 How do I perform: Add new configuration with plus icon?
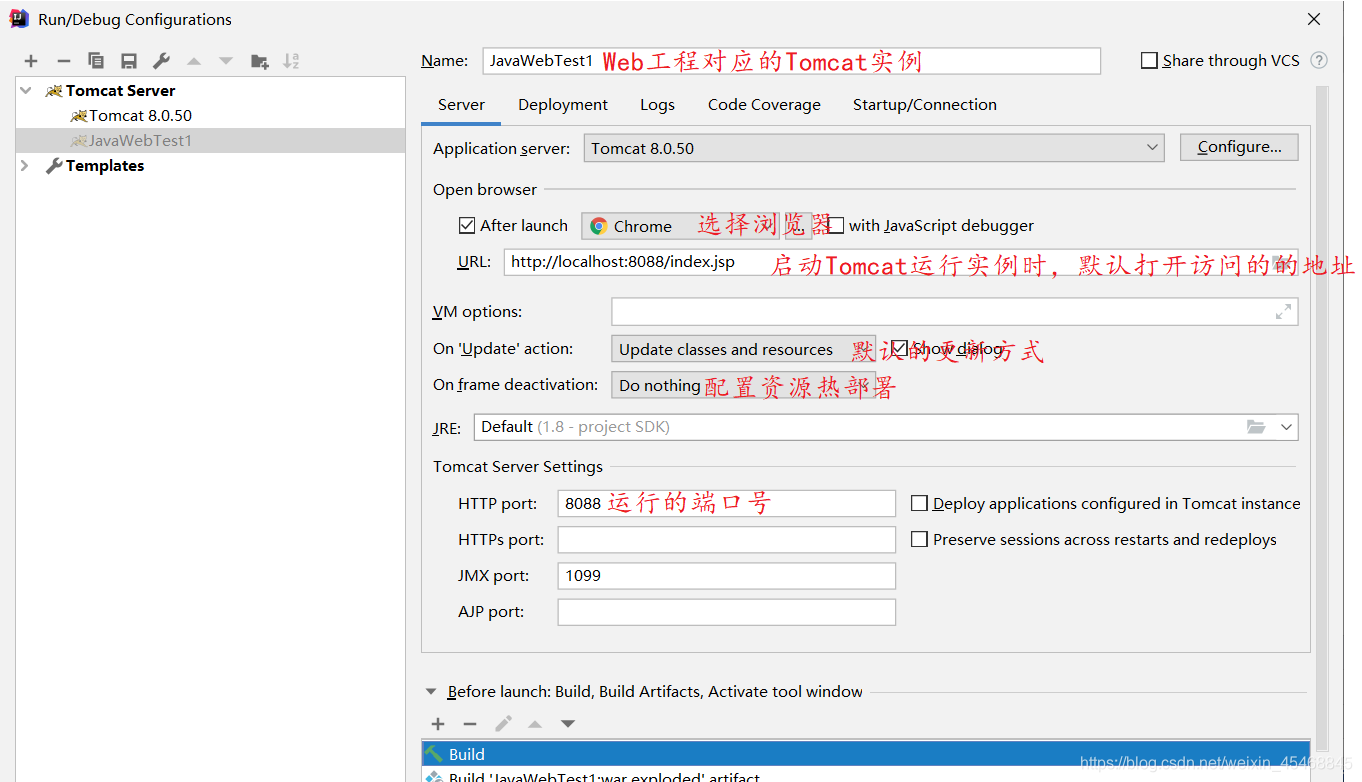pyautogui.click(x=31, y=61)
